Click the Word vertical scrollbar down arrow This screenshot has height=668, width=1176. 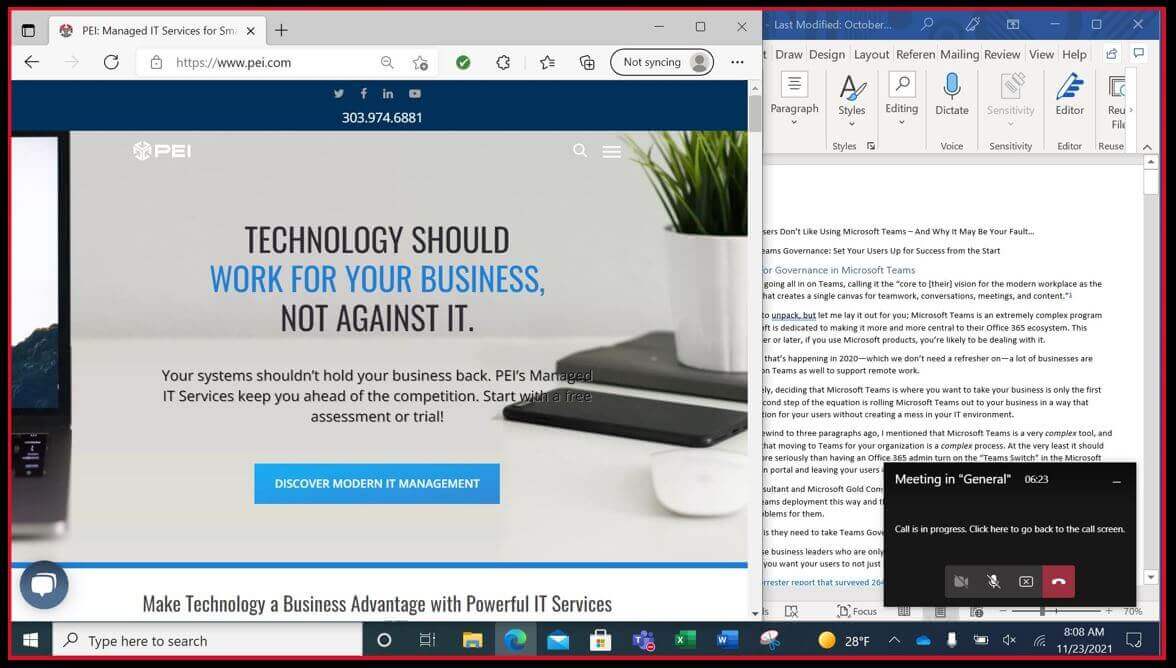(x=1150, y=577)
